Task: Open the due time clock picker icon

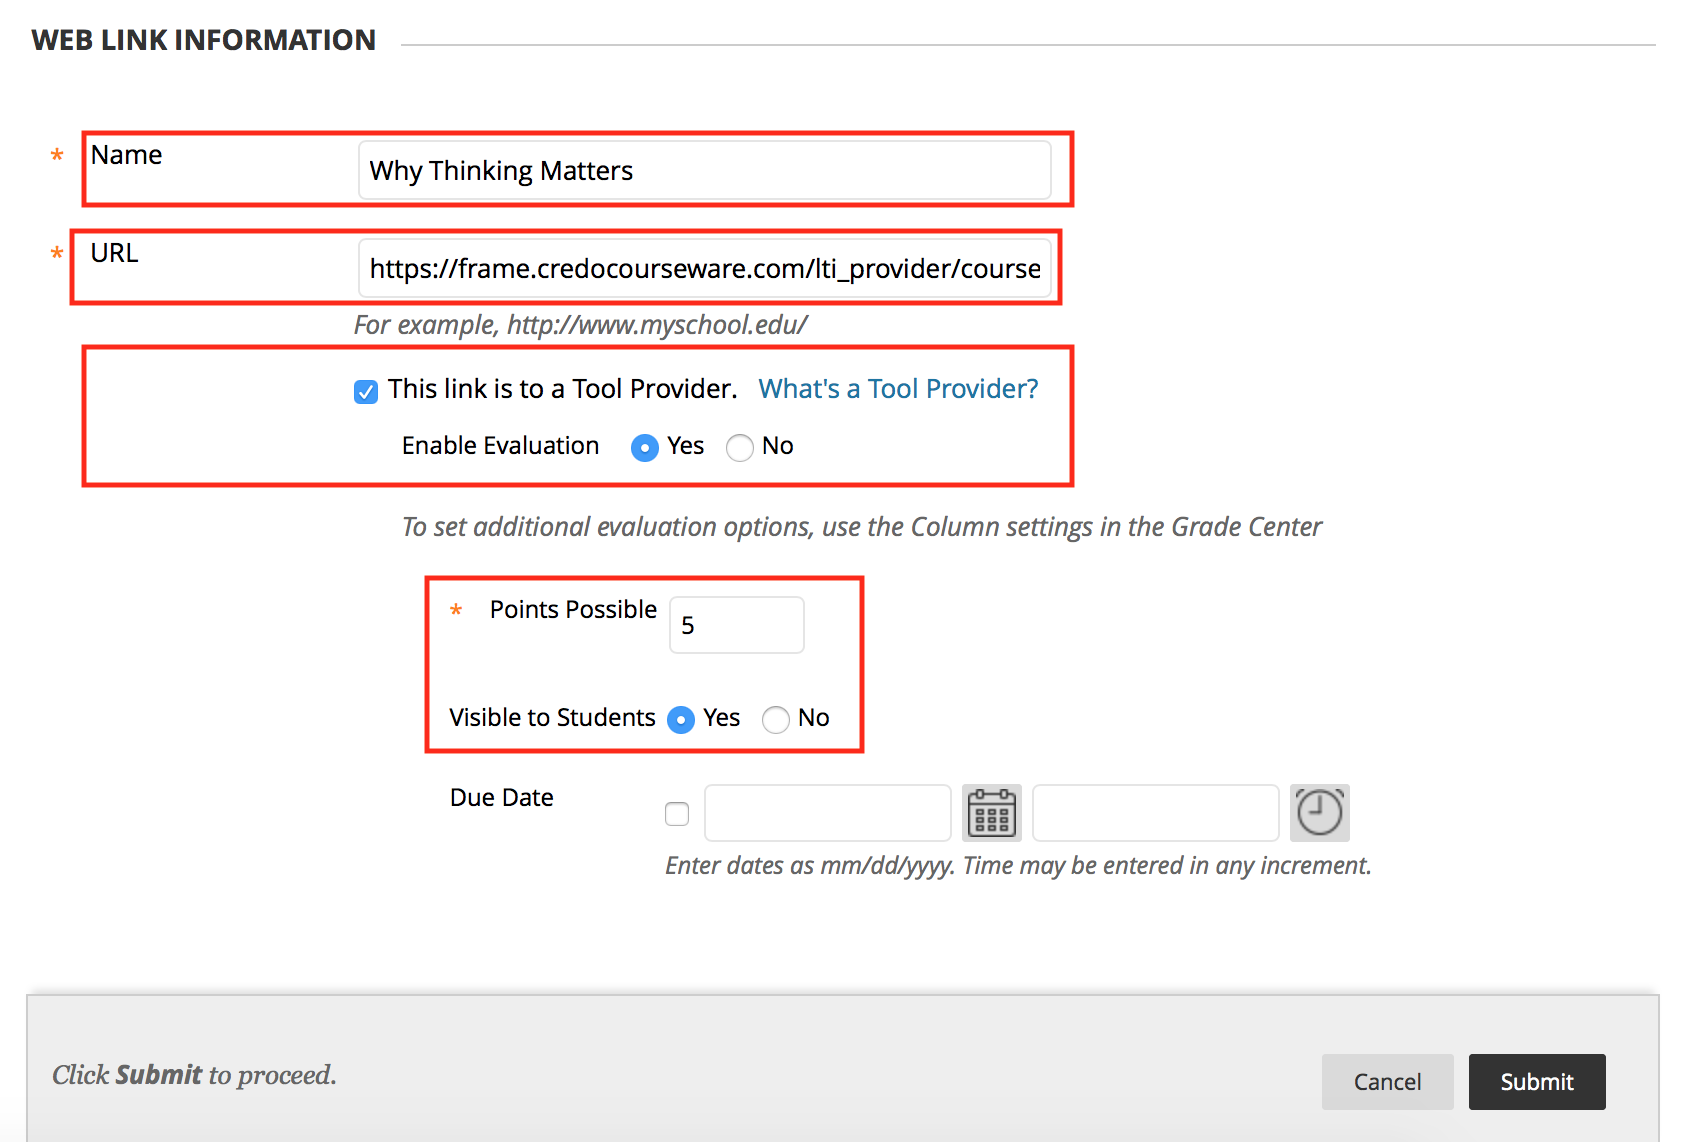Action: coord(1319,812)
